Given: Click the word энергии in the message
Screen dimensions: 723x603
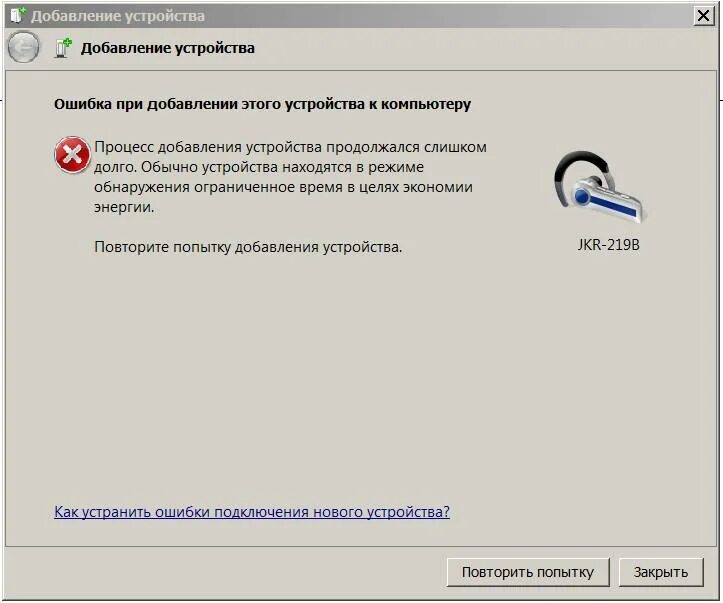Looking at the screenshot, I should pyautogui.click(x=124, y=207).
